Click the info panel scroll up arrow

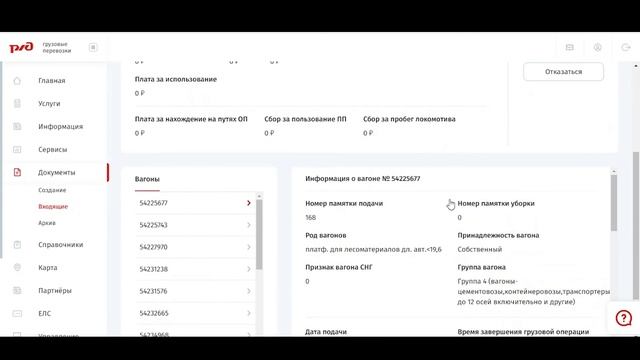[x=613, y=172]
